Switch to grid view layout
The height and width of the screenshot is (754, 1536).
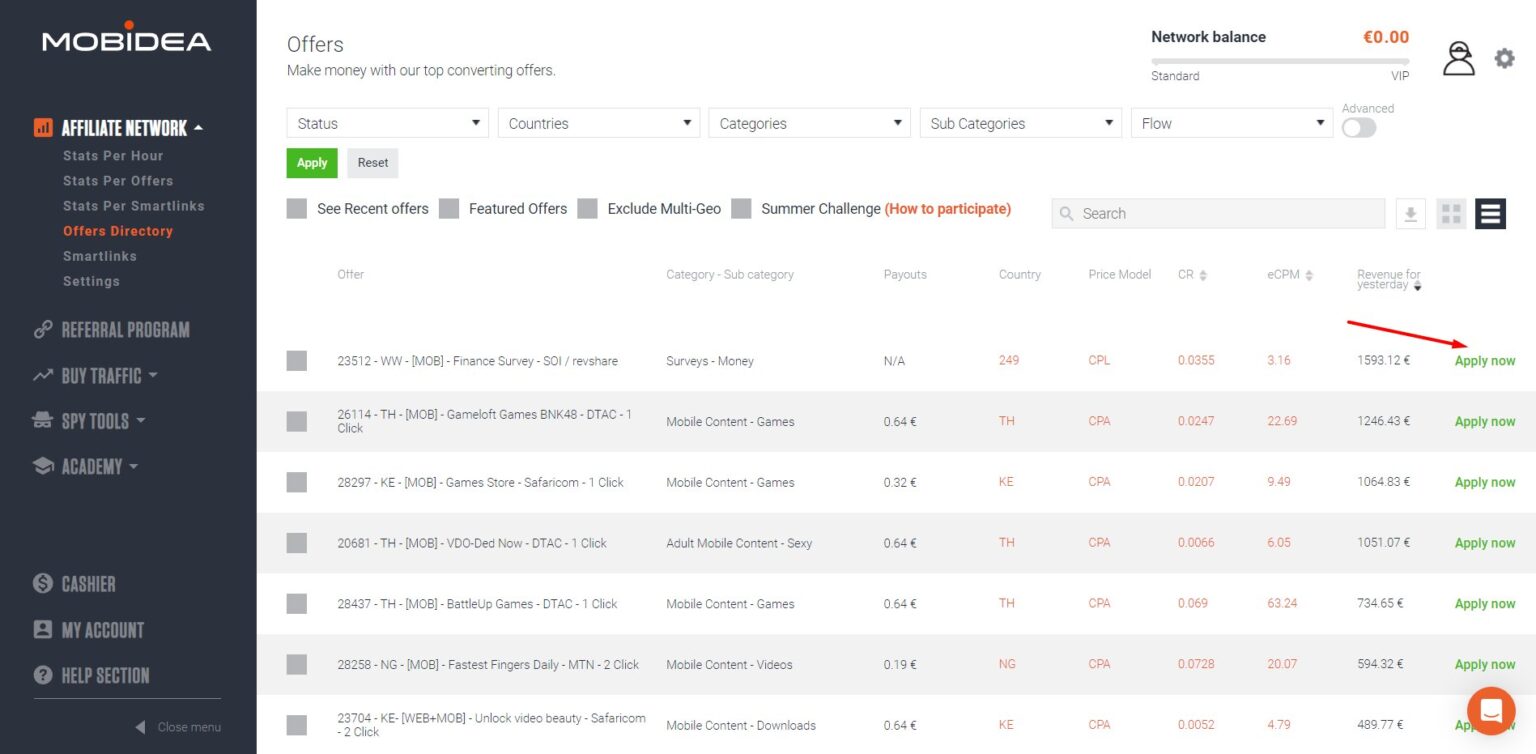pos(1451,214)
